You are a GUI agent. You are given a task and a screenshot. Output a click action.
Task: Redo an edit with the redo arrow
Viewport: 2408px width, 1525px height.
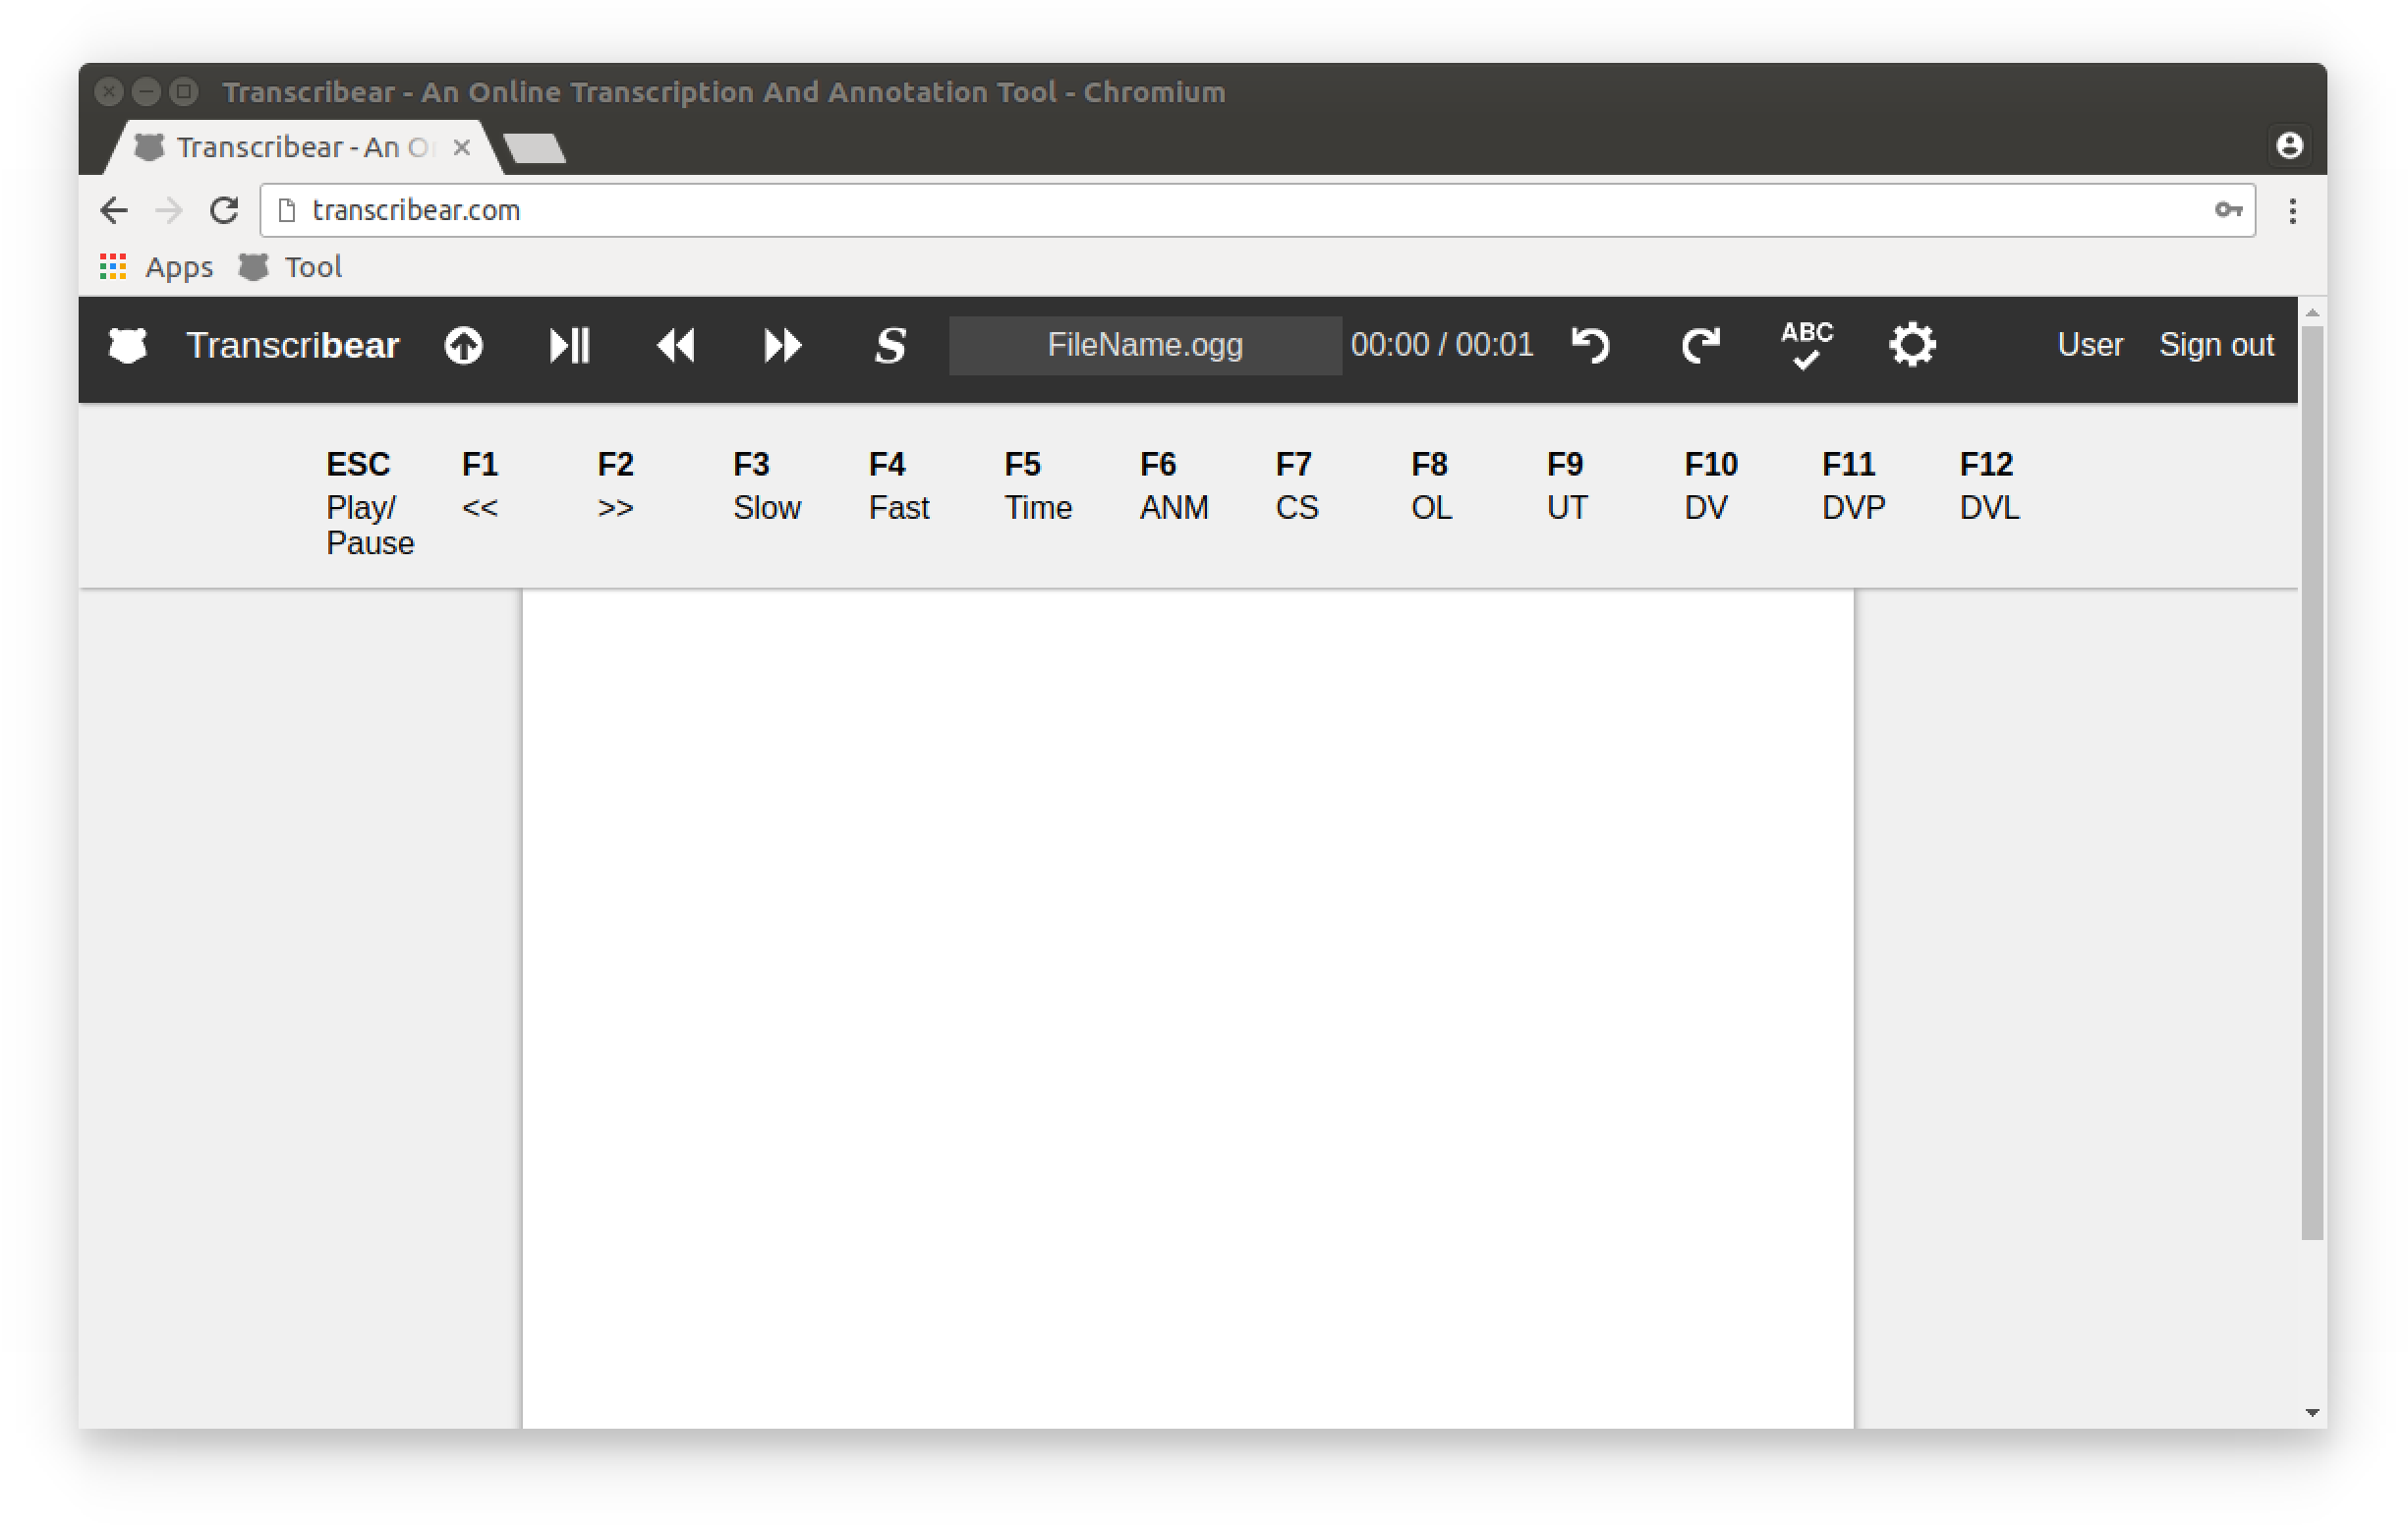coord(1701,345)
